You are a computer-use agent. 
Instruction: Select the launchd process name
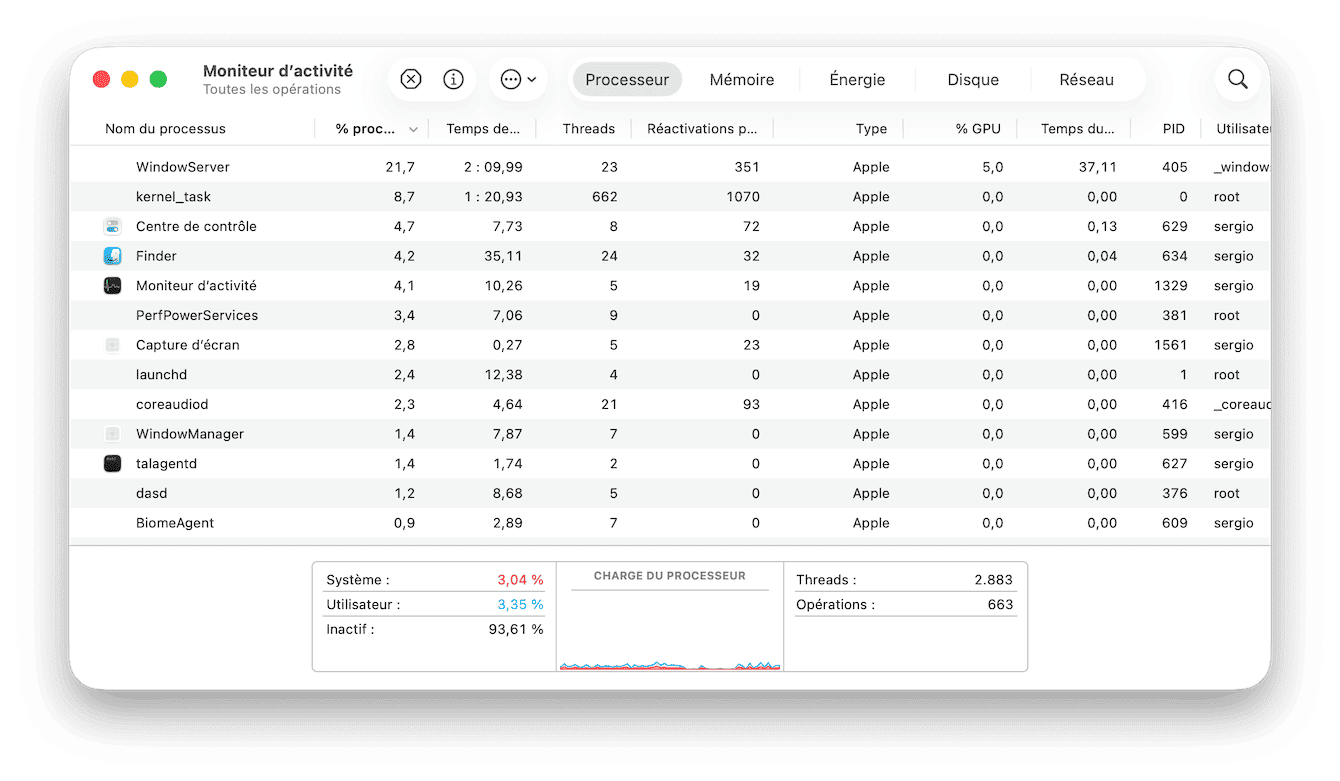pyautogui.click(x=161, y=375)
